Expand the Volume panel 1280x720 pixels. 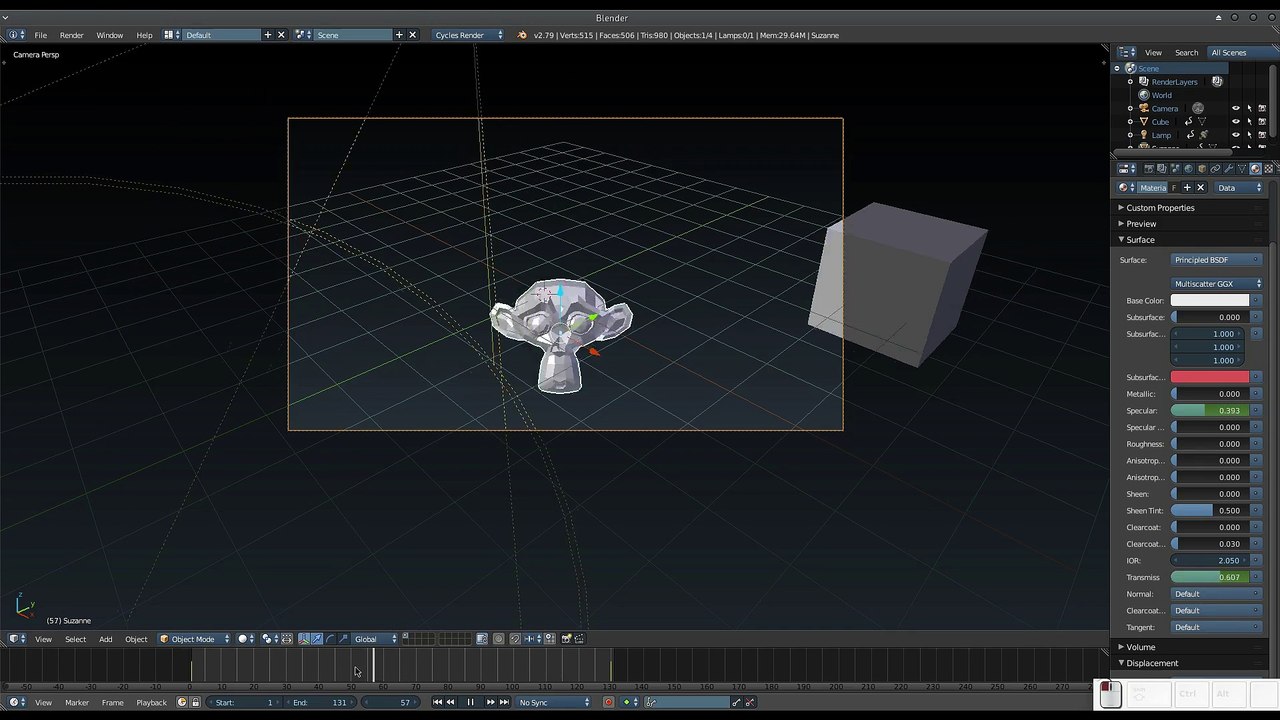[1140, 647]
